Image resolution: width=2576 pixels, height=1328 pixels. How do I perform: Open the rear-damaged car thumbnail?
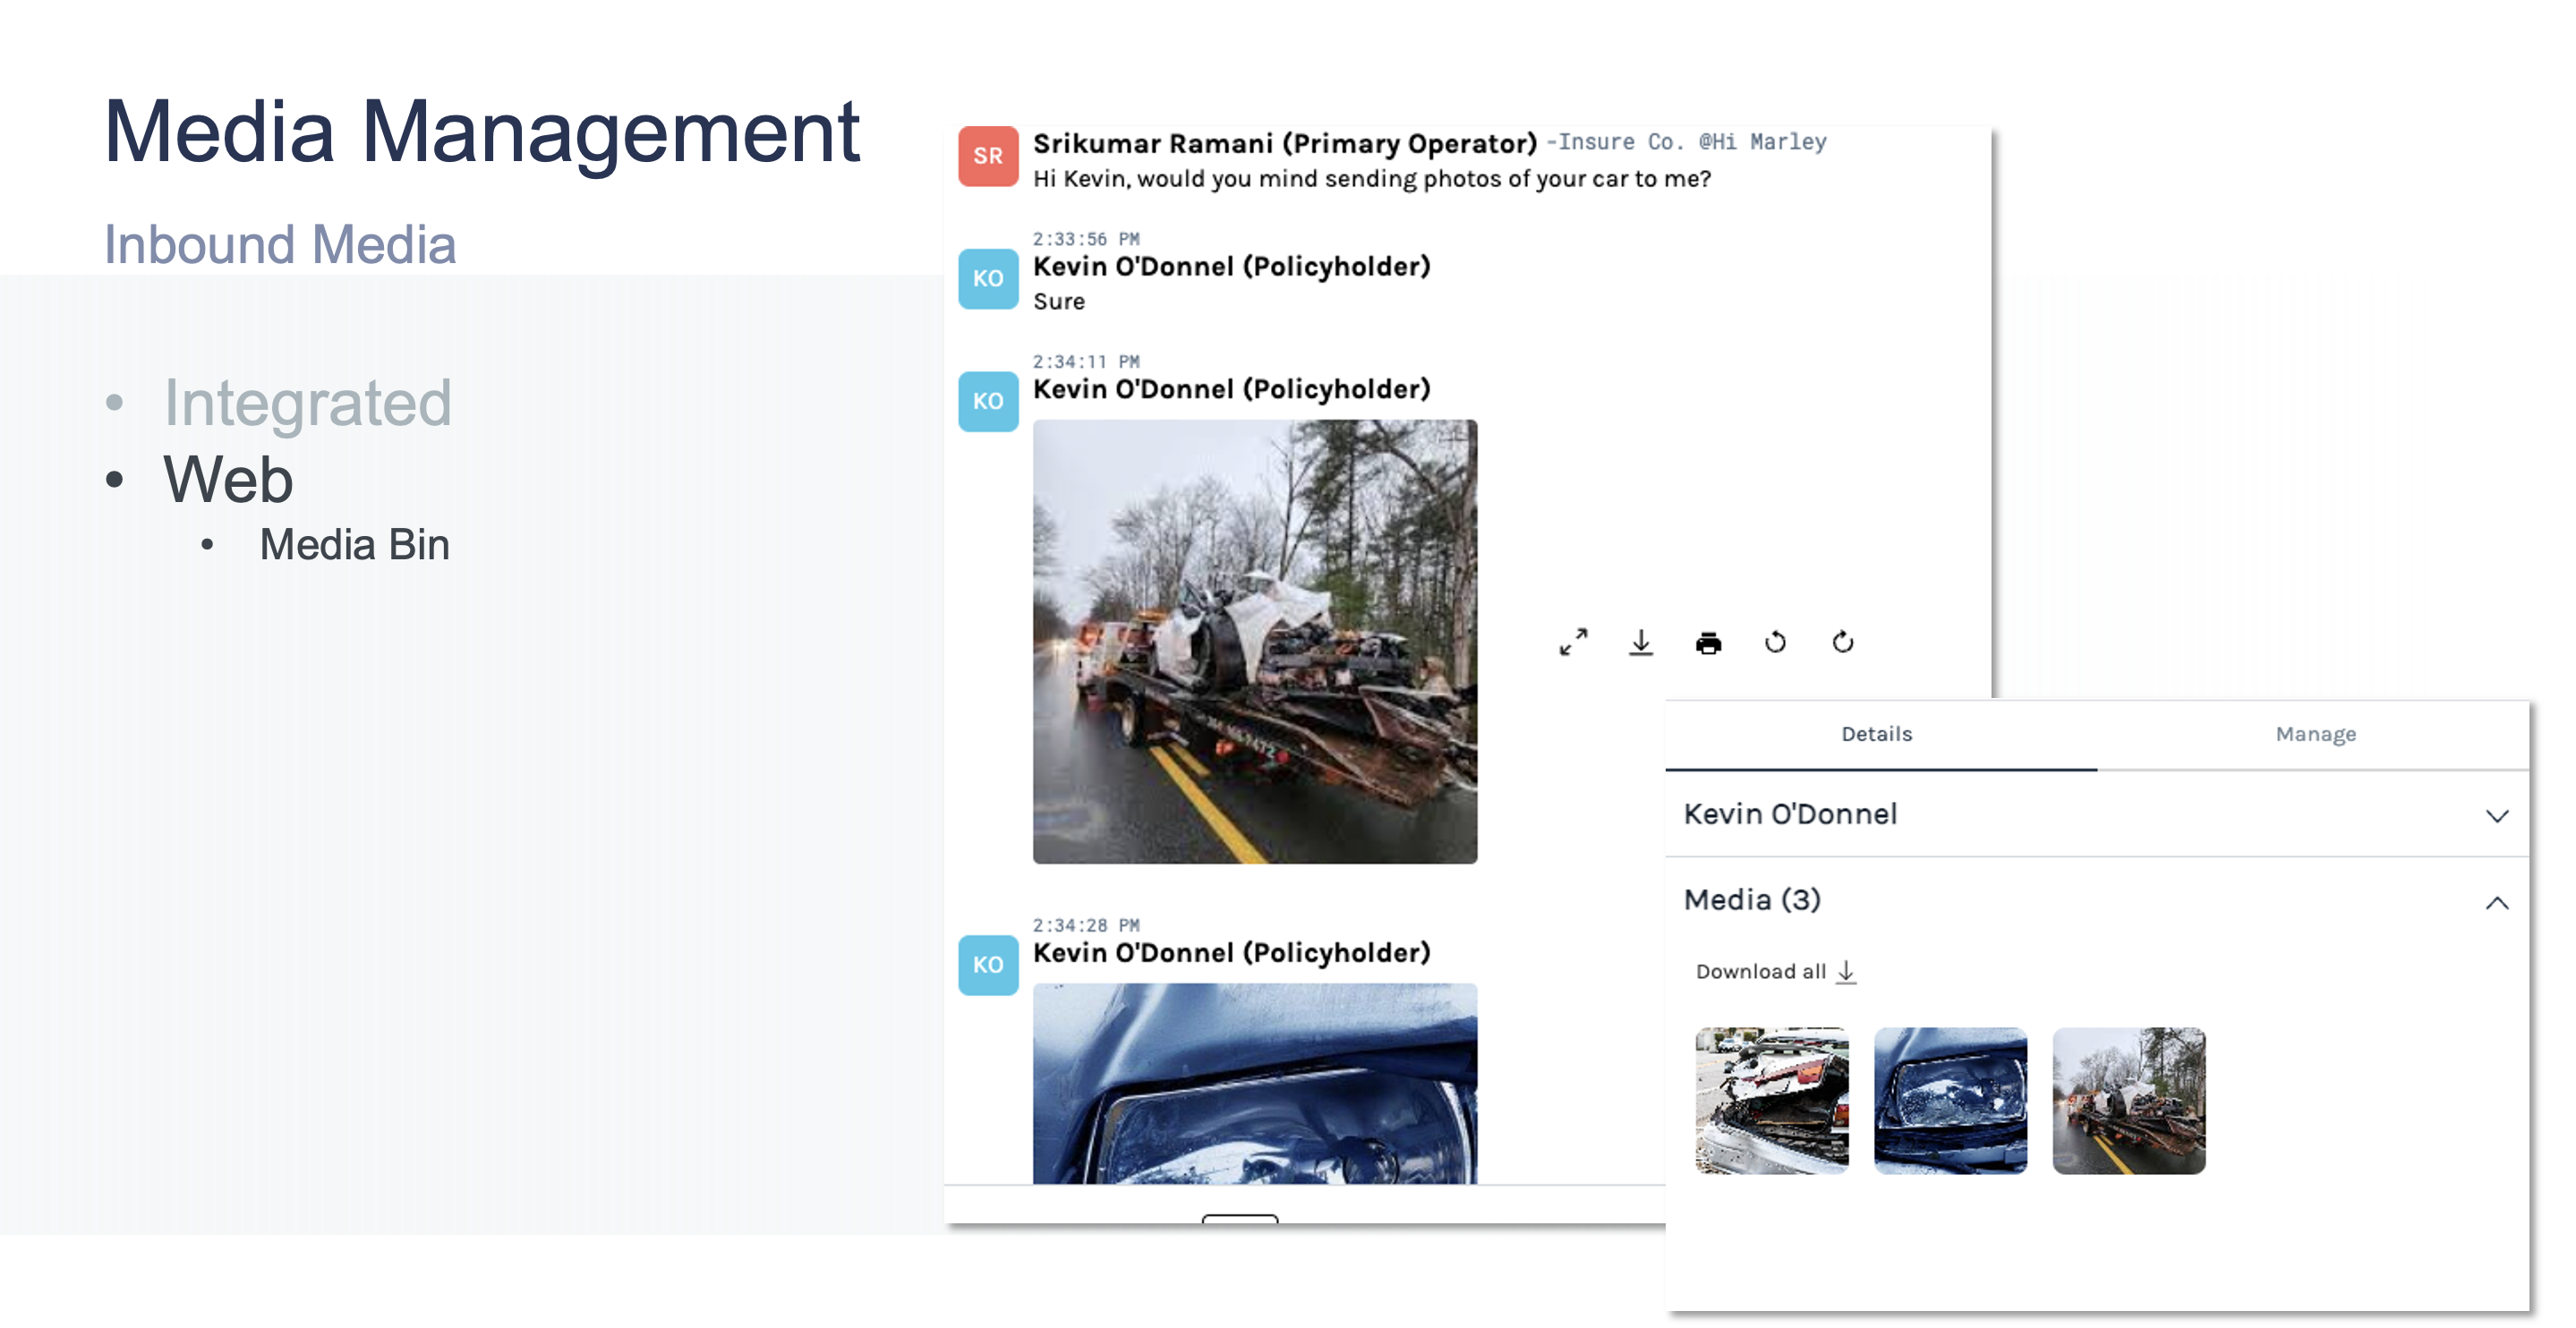(x=1771, y=1100)
